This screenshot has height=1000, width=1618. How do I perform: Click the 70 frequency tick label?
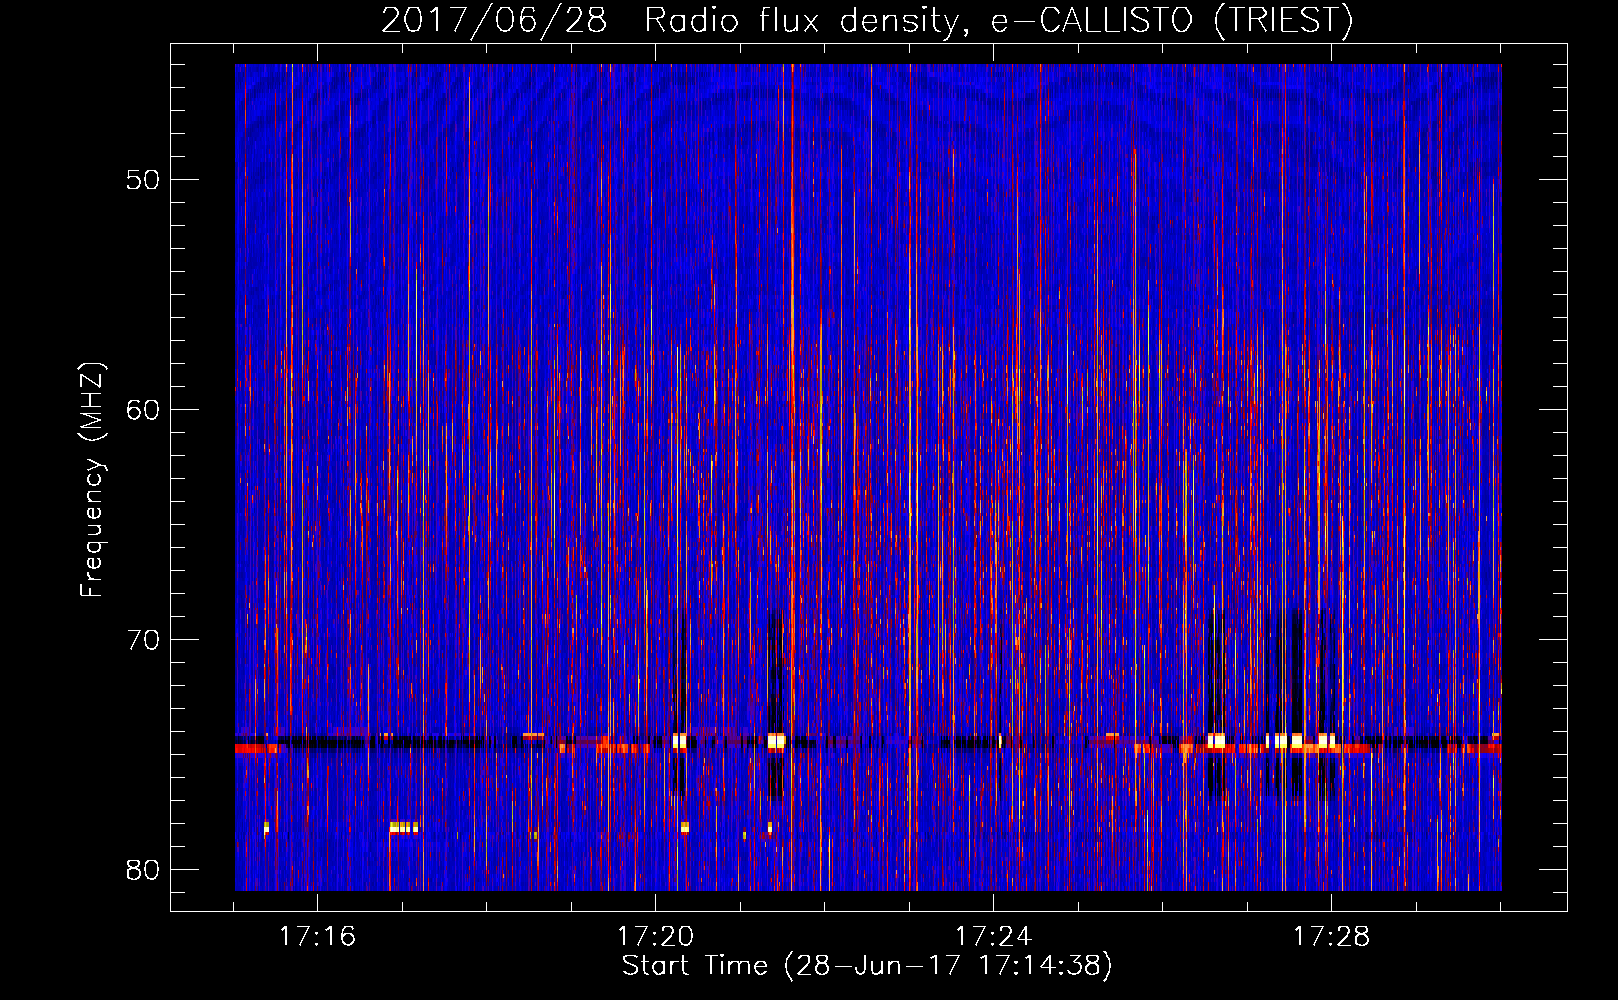click(143, 640)
